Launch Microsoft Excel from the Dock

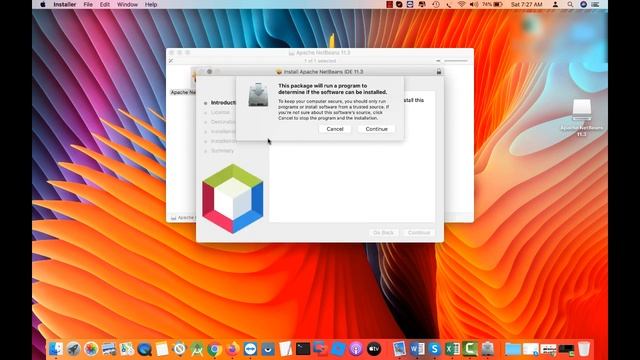click(452, 349)
